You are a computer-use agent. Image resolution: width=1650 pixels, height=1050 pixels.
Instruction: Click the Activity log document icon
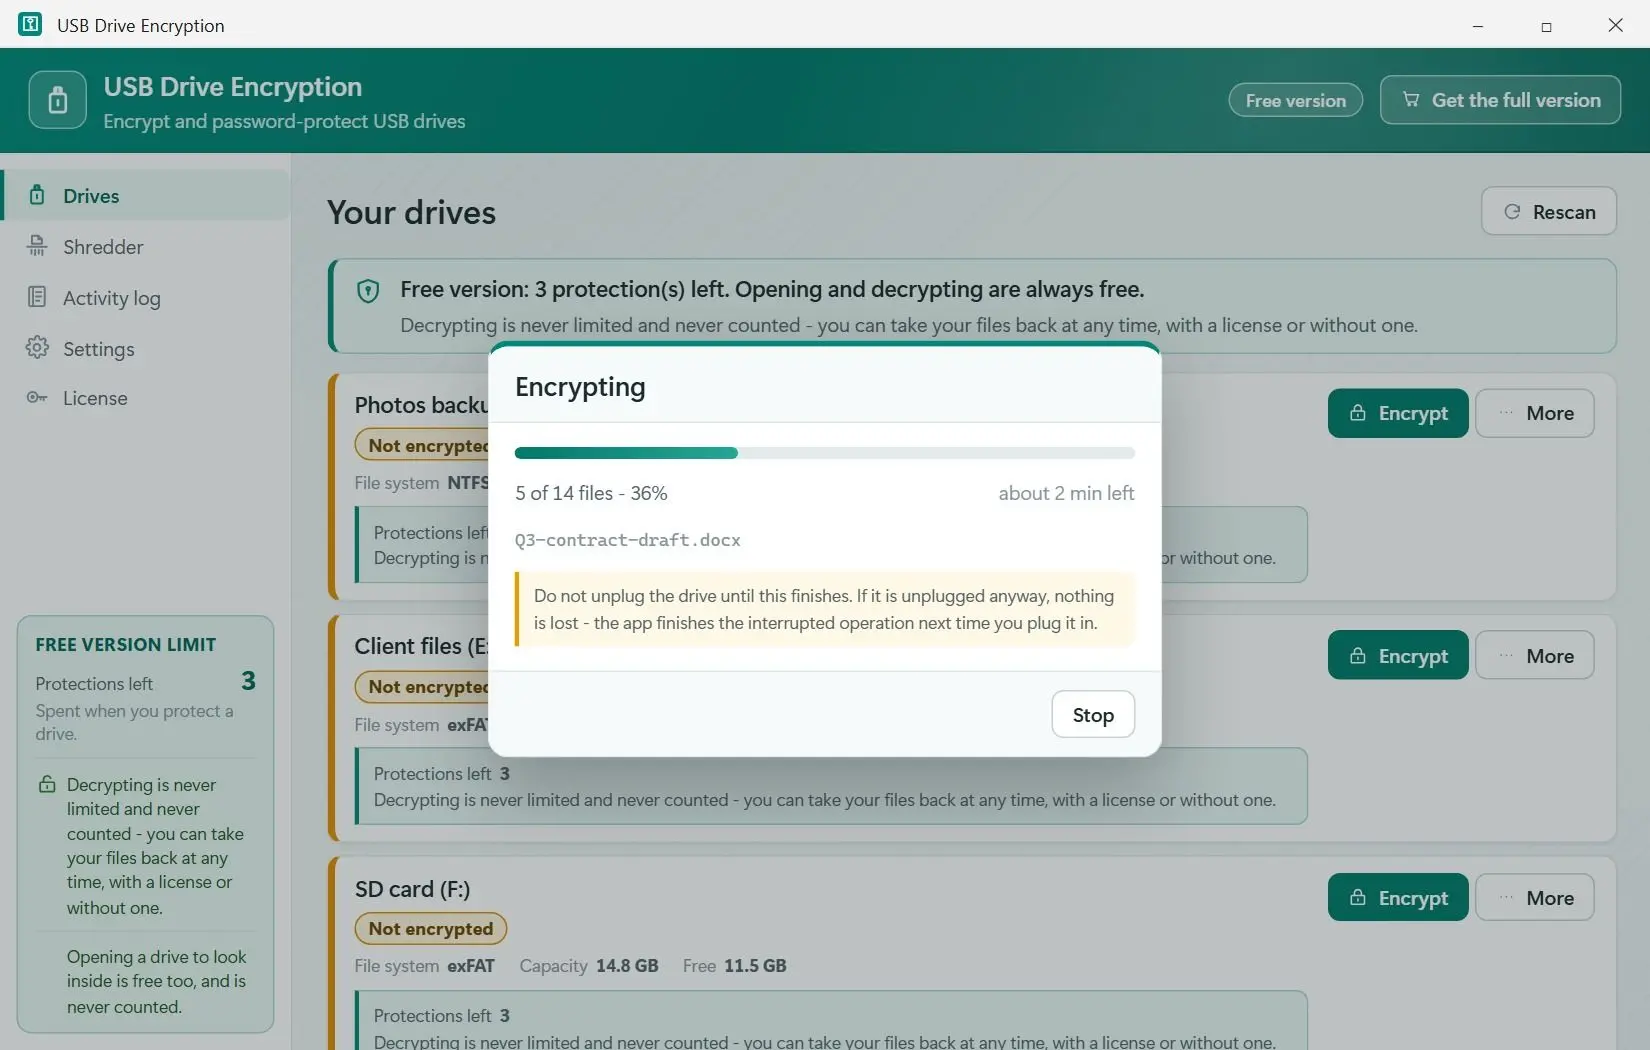point(37,297)
